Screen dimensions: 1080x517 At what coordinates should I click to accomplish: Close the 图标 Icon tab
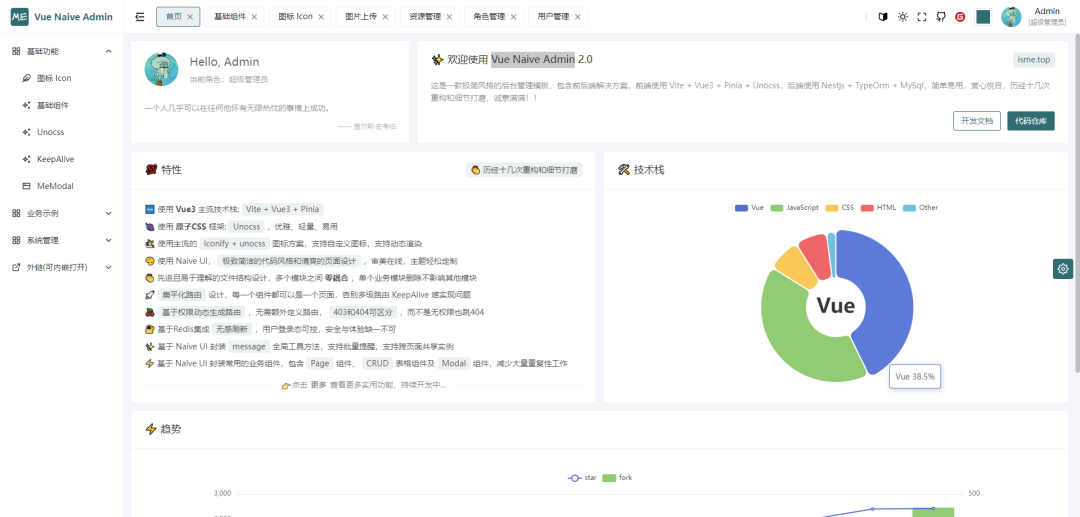pyautogui.click(x=321, y=17)
